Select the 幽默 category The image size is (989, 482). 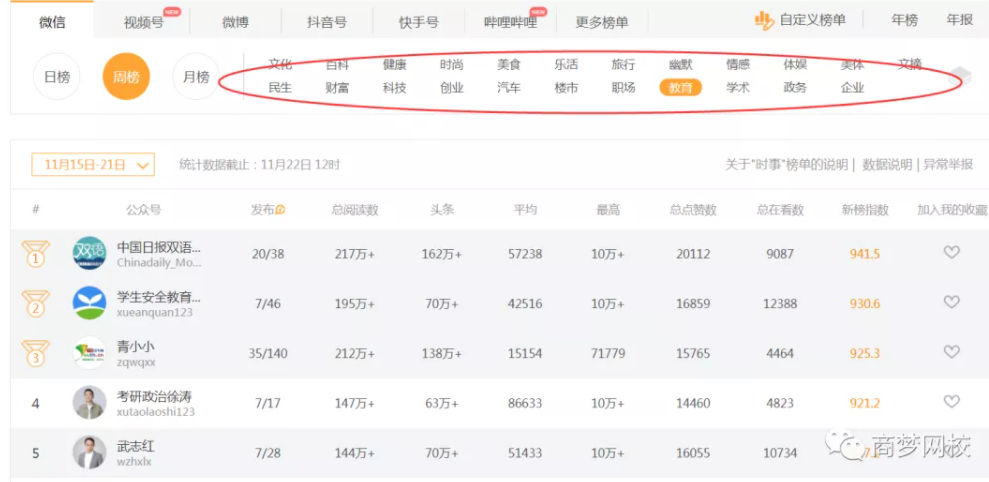[681, 64]
